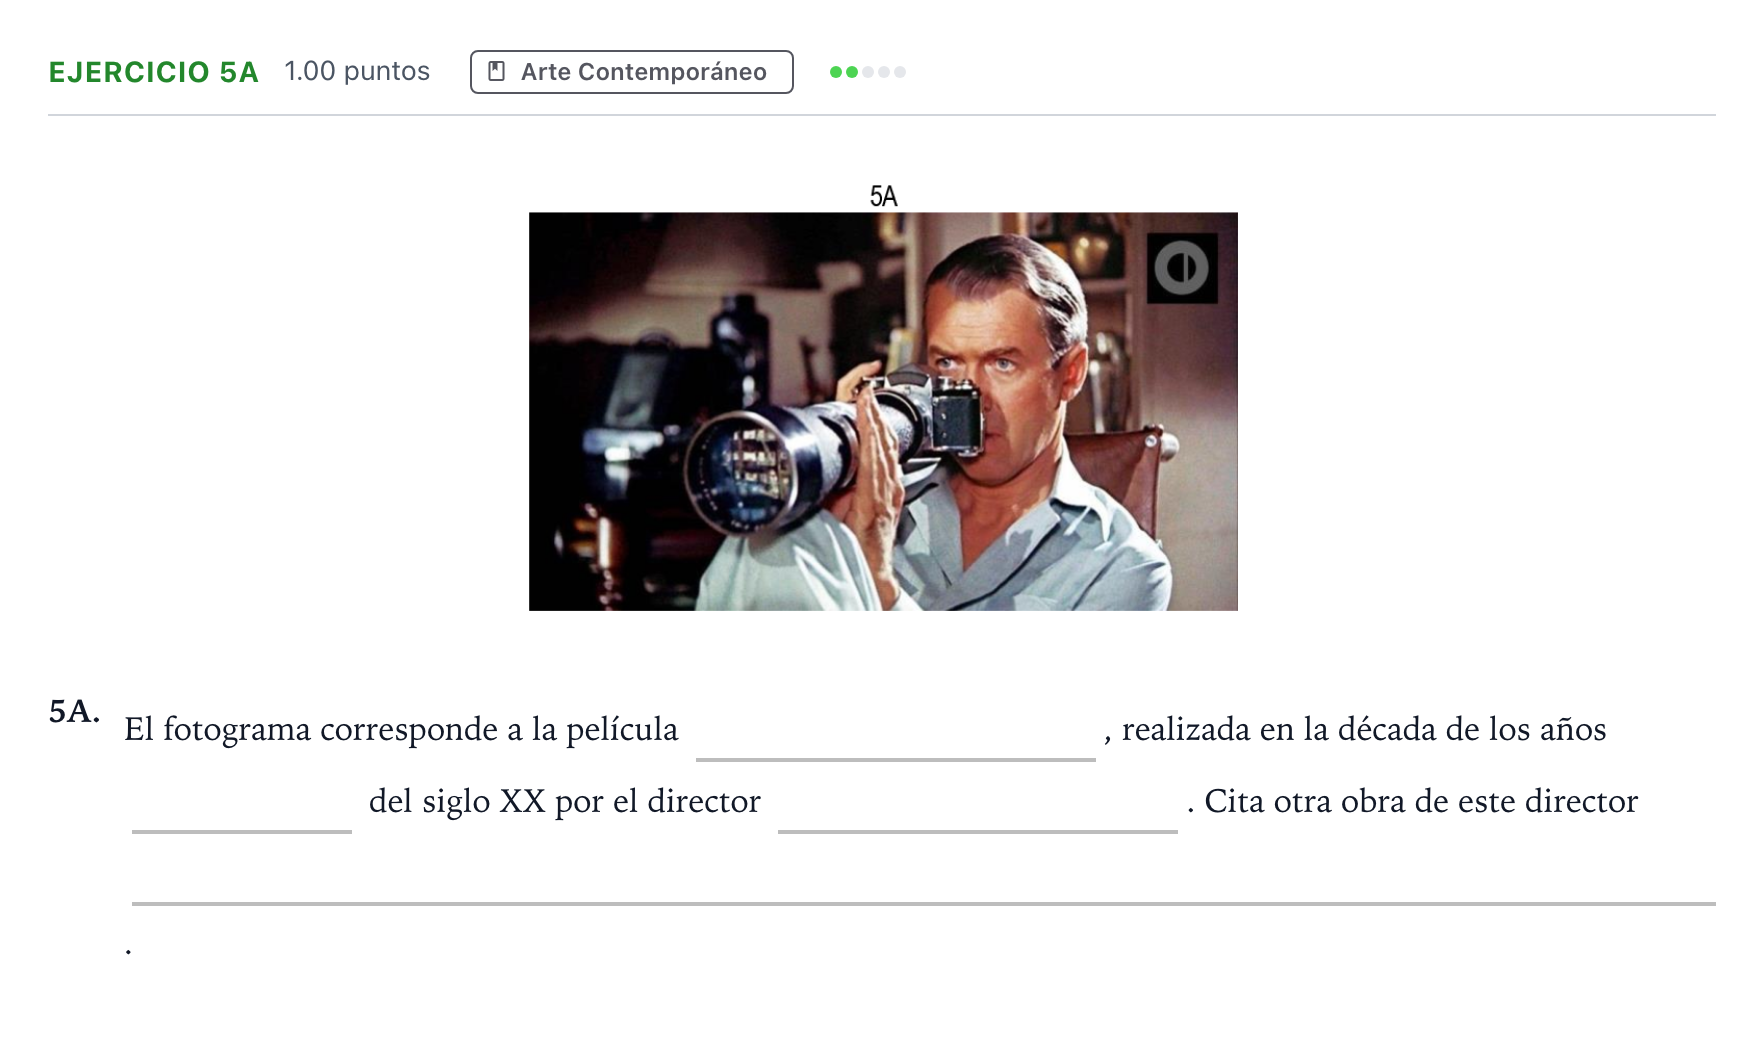Screen dimensions: 1764x1050
Task: Click the '5A' caption above the image
Action: [884, 196]
